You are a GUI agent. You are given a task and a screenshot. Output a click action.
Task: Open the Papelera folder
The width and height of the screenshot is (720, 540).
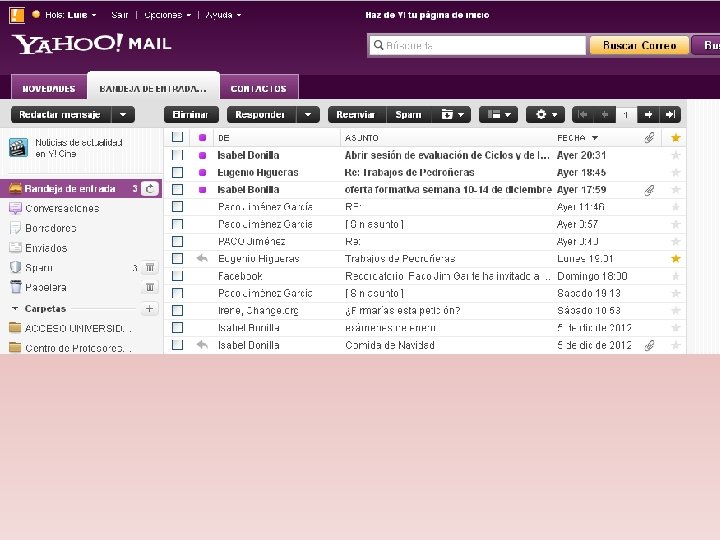tap(45, 287)
